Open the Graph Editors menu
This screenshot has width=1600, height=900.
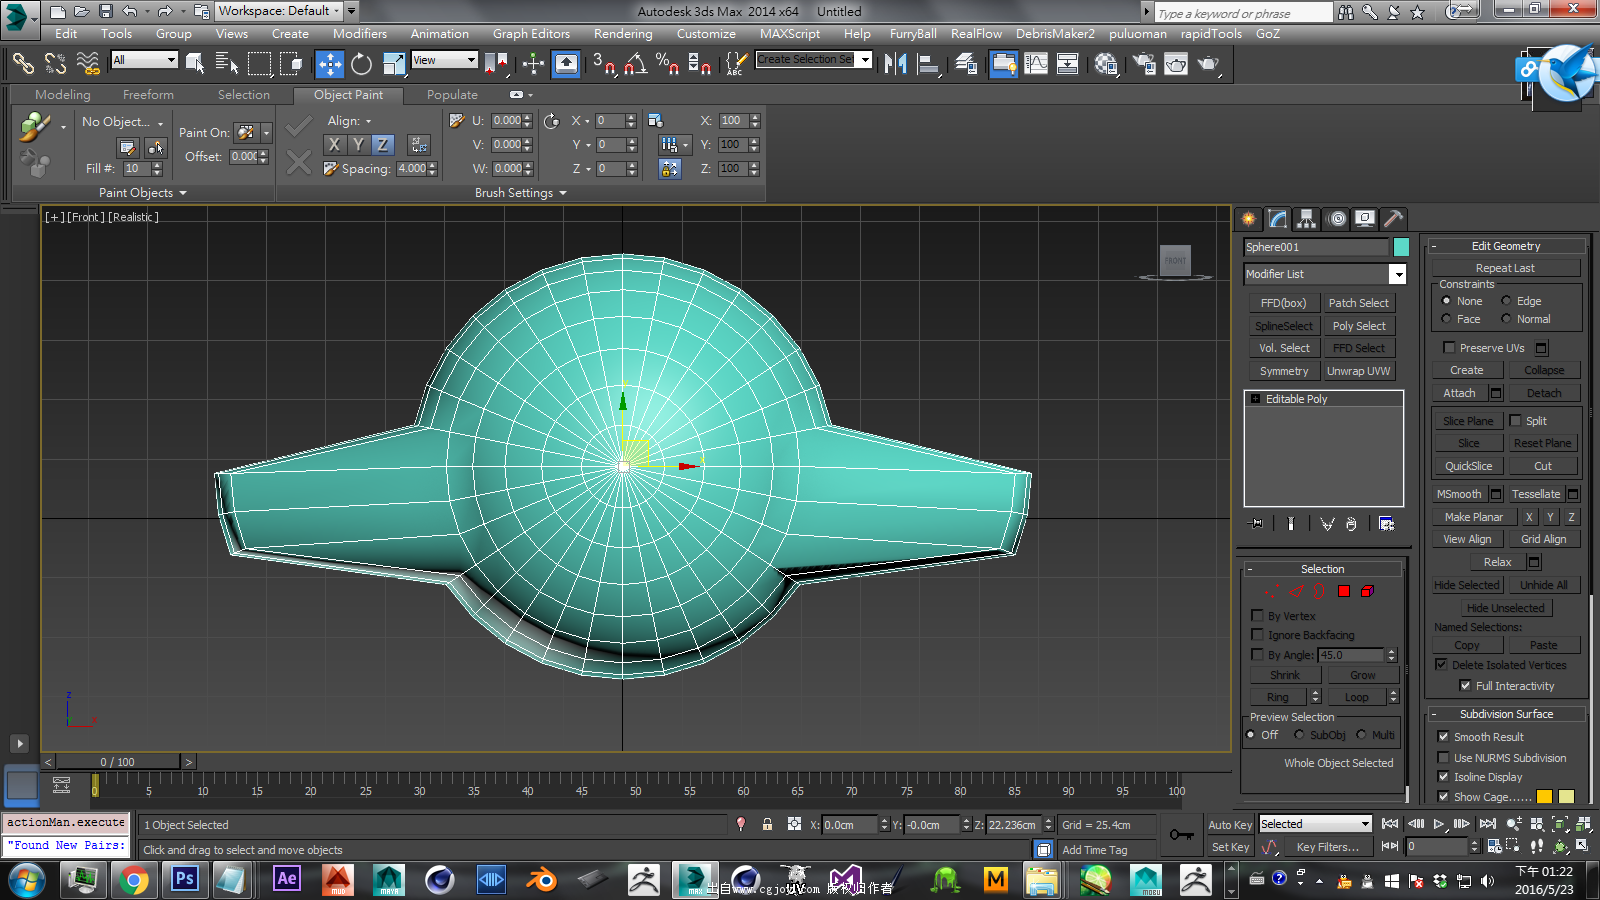tap(531, 34)
